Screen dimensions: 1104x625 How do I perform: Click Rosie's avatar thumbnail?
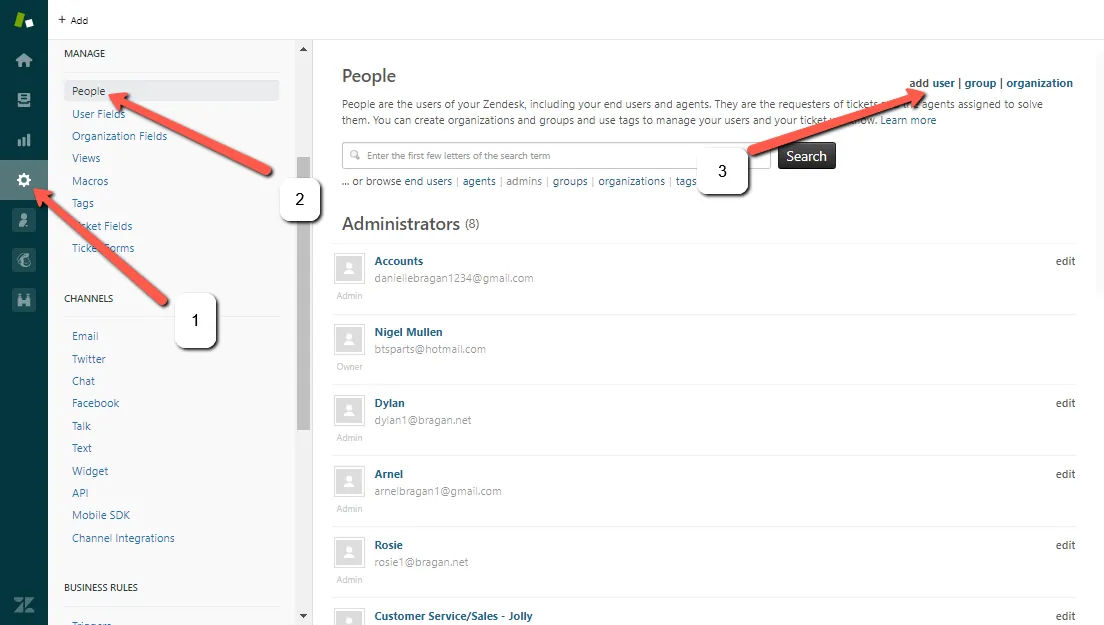click(x=349, y=553)
